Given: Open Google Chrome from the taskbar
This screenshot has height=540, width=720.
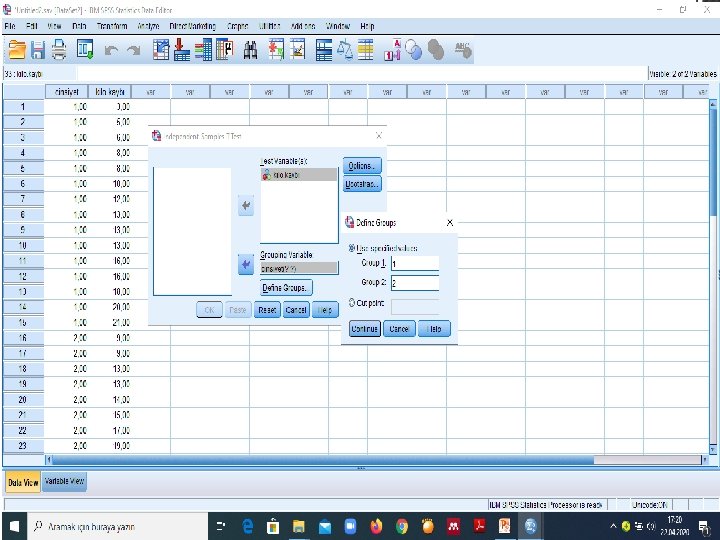Looking at the screenshot, I should coord(402,526).
